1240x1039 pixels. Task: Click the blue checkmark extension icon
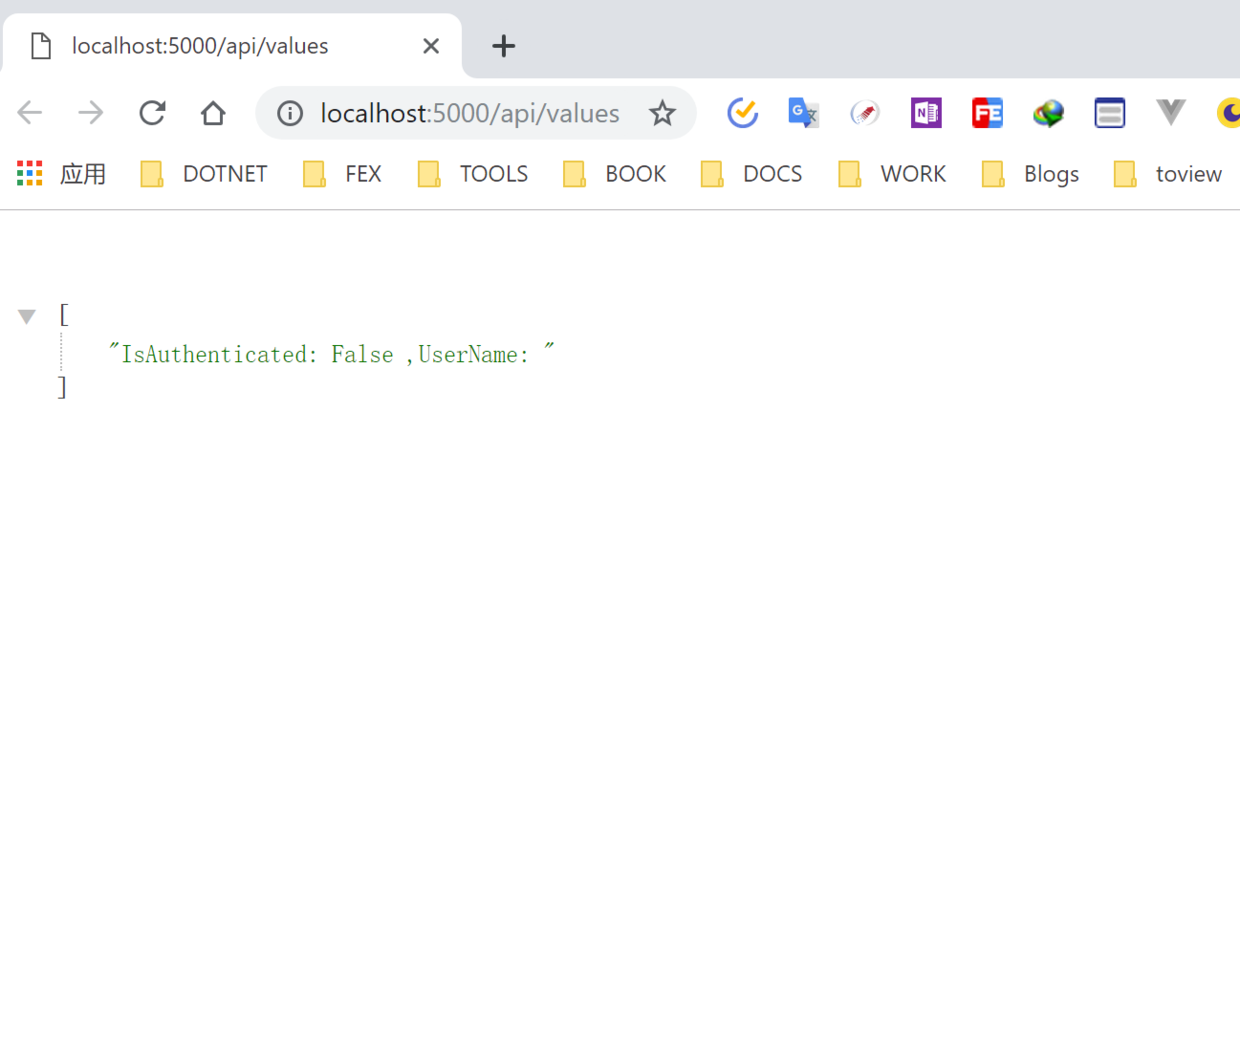coord(742,113)
